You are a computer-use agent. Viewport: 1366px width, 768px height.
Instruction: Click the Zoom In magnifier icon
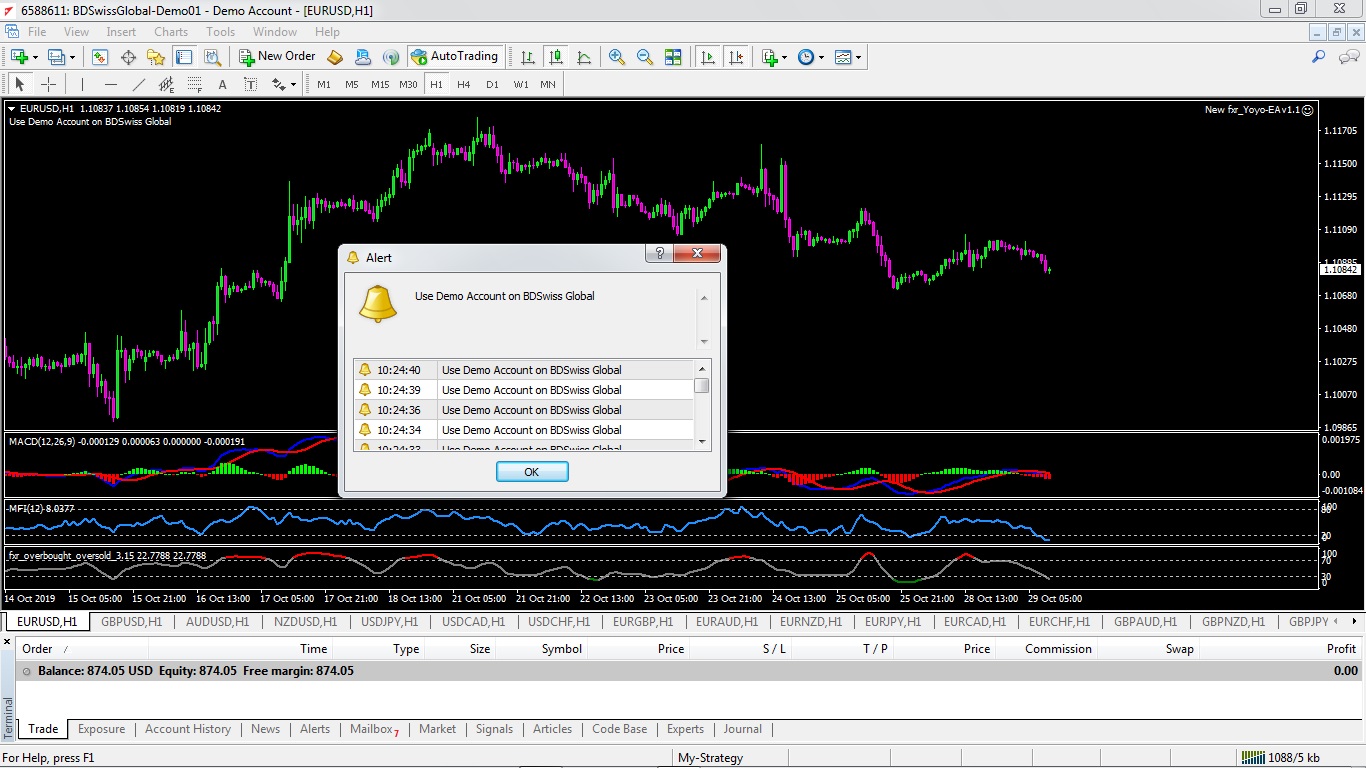pyautogui.click(x=617, y=57)
